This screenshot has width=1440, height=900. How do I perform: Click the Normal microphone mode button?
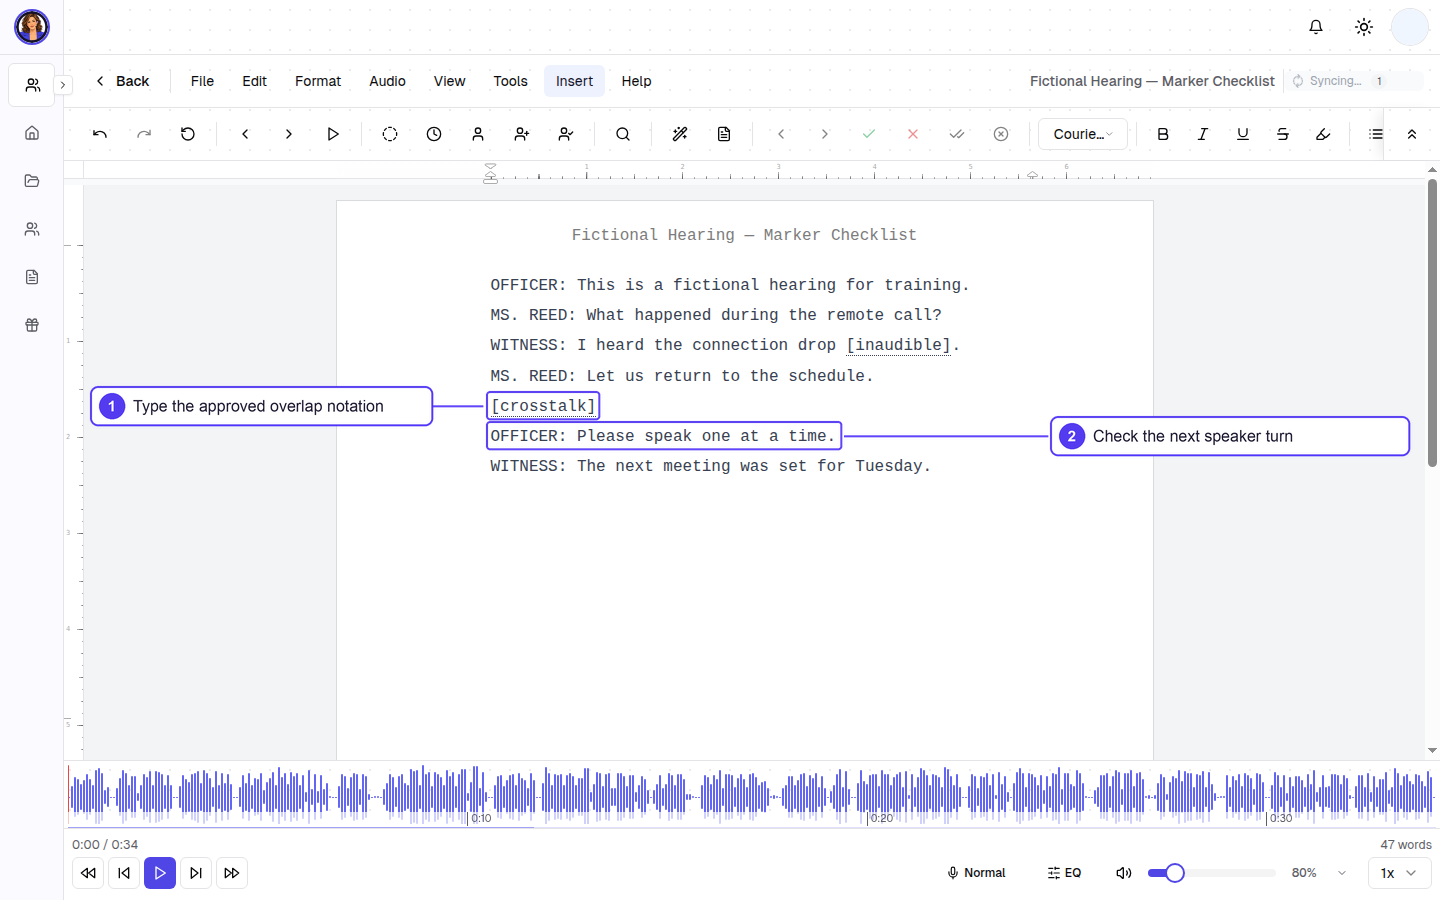(x=976, y=873)
